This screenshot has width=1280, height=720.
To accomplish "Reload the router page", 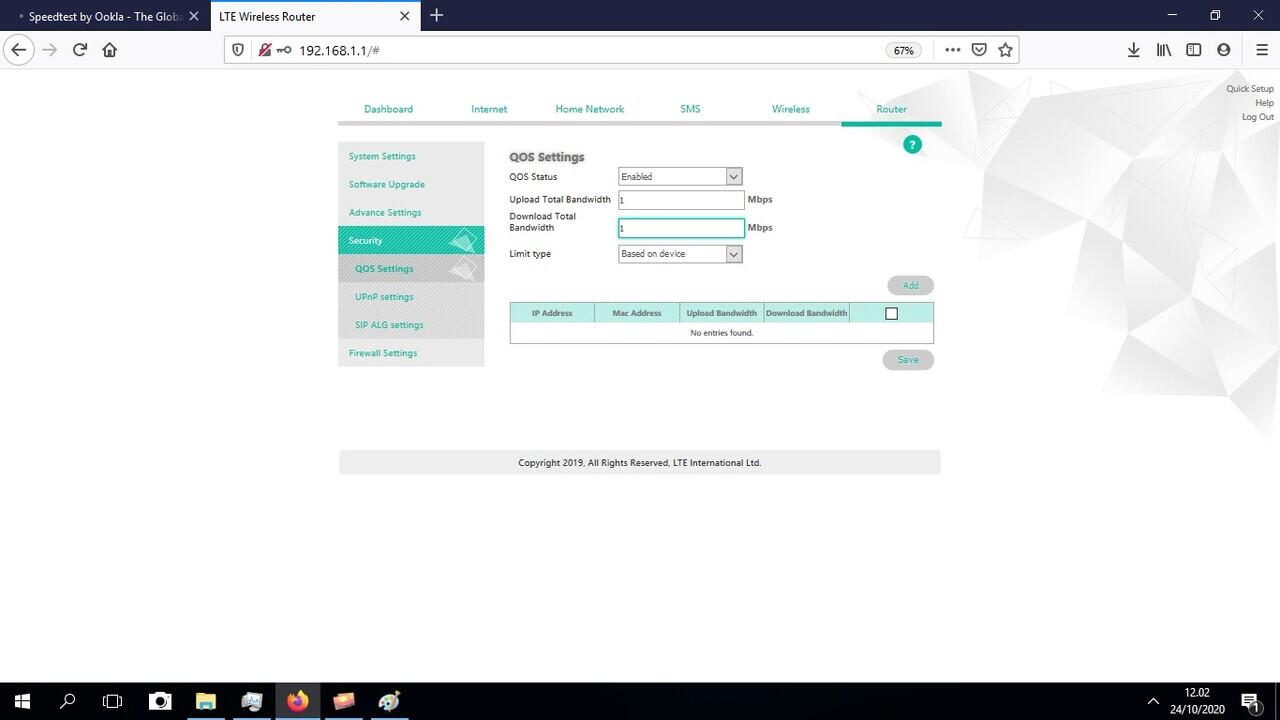I will (x=80, y=50).
